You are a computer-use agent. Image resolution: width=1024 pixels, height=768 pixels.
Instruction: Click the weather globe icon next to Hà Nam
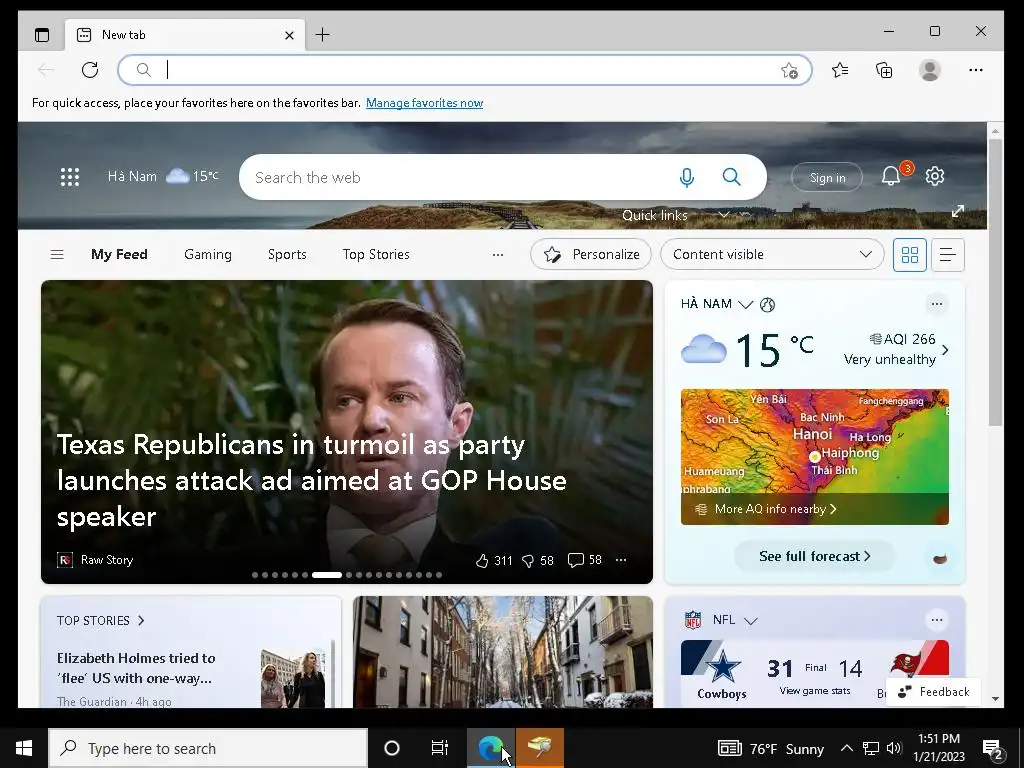tap(767, 304)
